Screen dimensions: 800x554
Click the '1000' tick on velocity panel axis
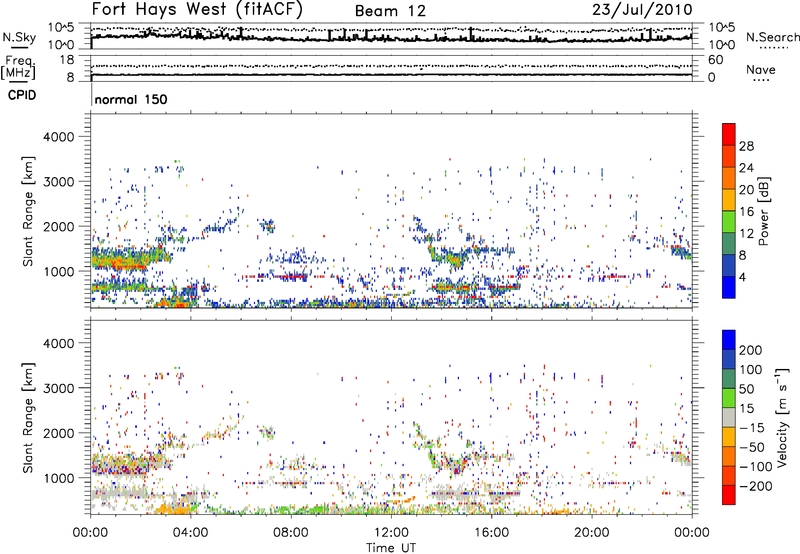click(58, 477)
